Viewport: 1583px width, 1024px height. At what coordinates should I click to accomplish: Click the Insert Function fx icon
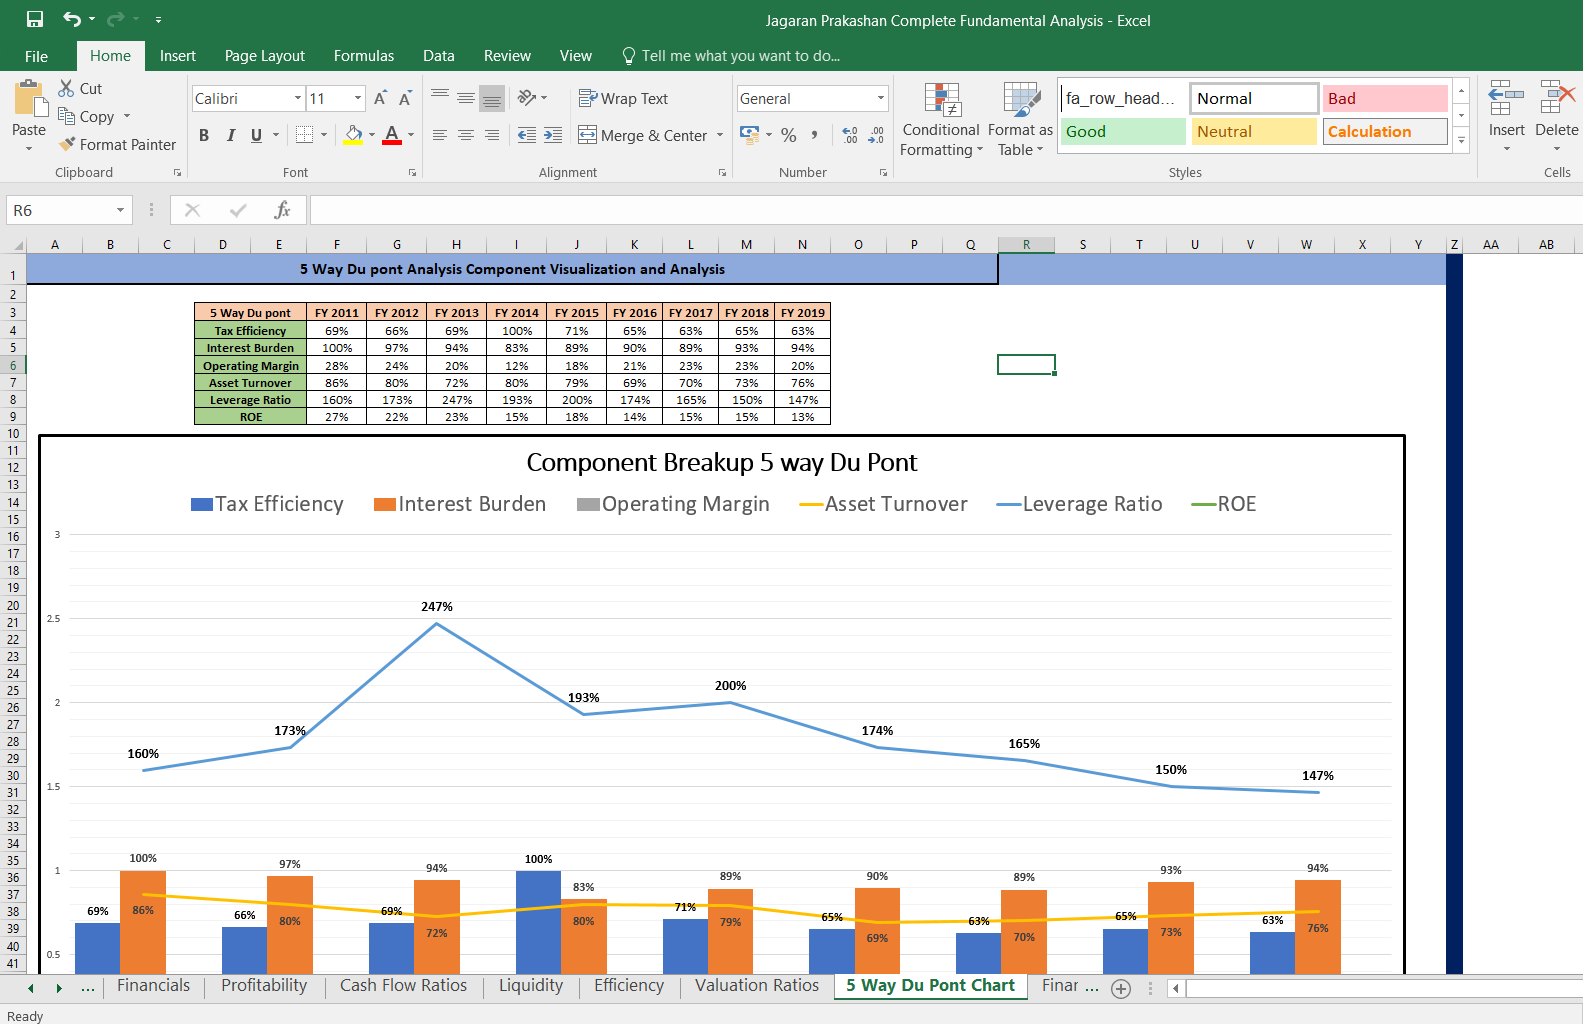[x=283, y=210]
